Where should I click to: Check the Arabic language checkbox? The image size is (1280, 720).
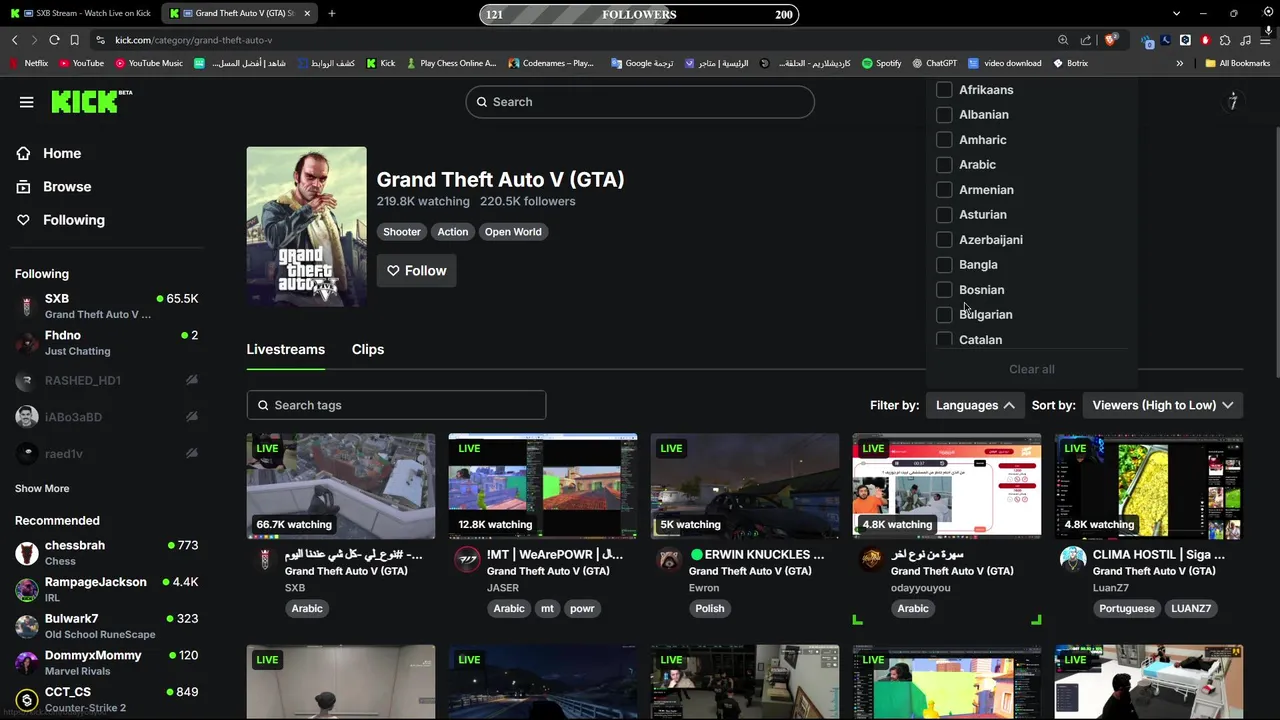pyautogui.click(x=944, y=165)
